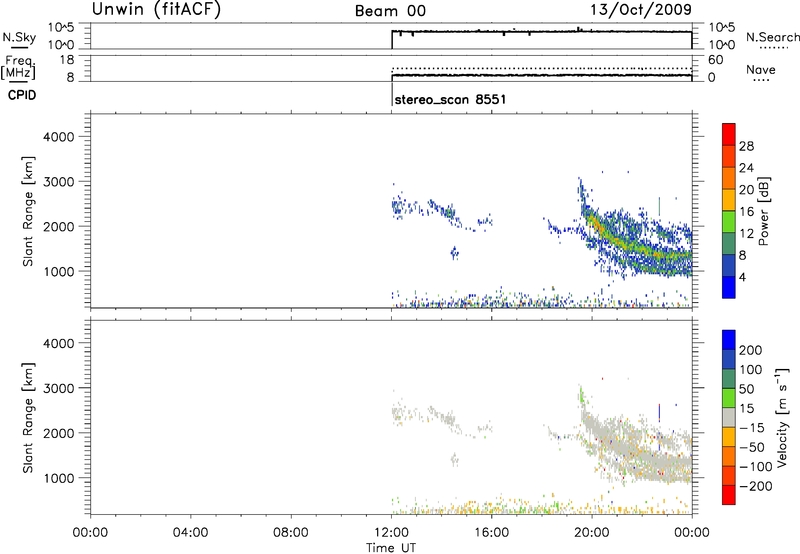Click the '18' frequency axis label
800x554 pixels.
point(66,60)
